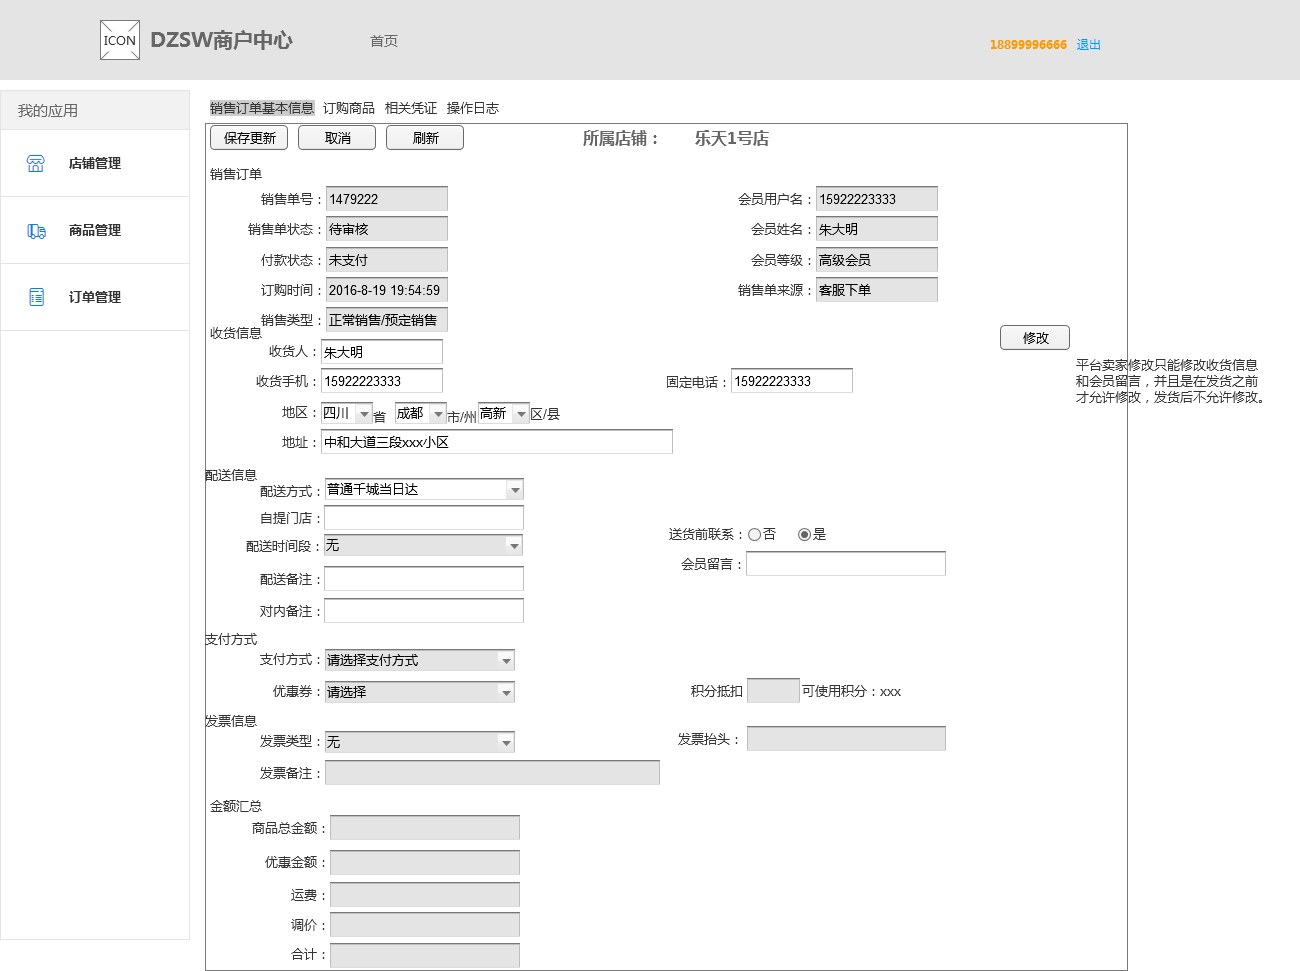Focus the 固定电话 input field
The image size is (1300, 971).
(x=792, y=381)
